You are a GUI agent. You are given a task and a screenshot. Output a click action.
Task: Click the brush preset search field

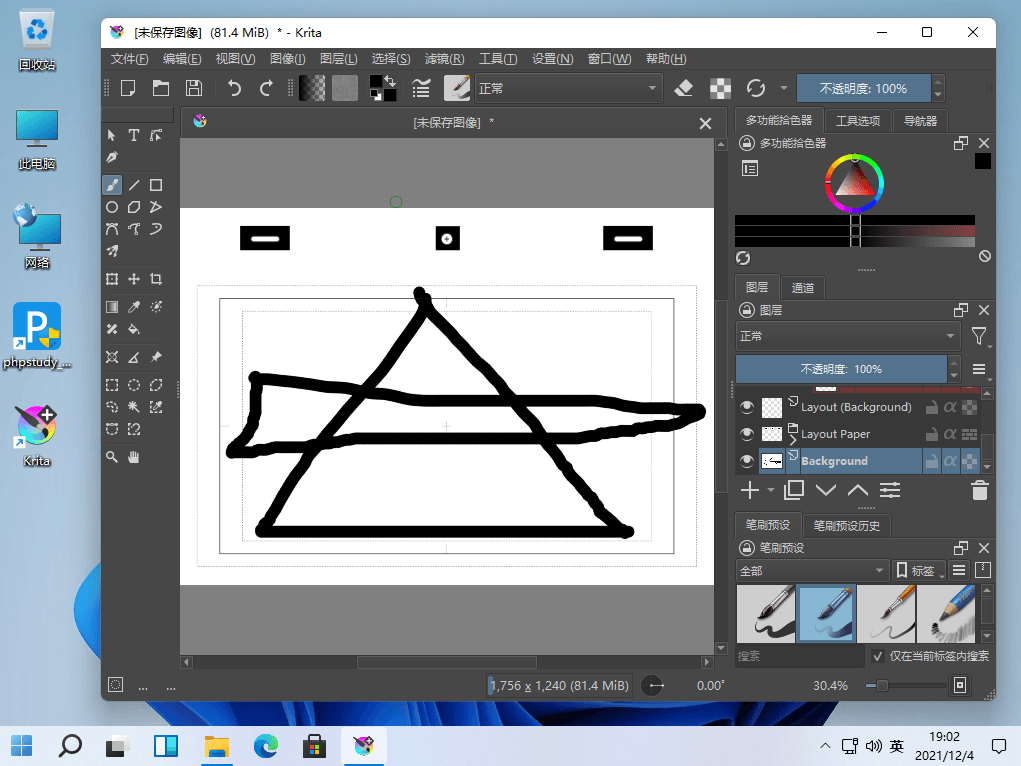(800, 656)
